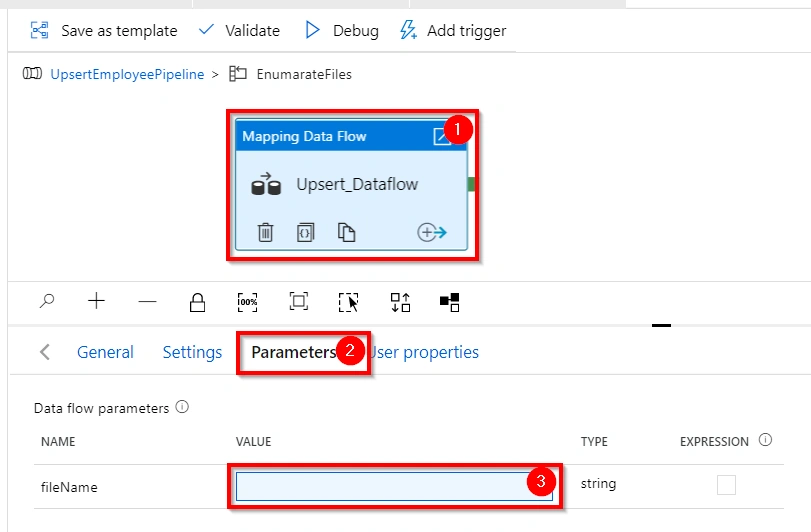The image size is (811, 532).
Task: Open data flow via header edit icon
Action: [x=441, y=137]
